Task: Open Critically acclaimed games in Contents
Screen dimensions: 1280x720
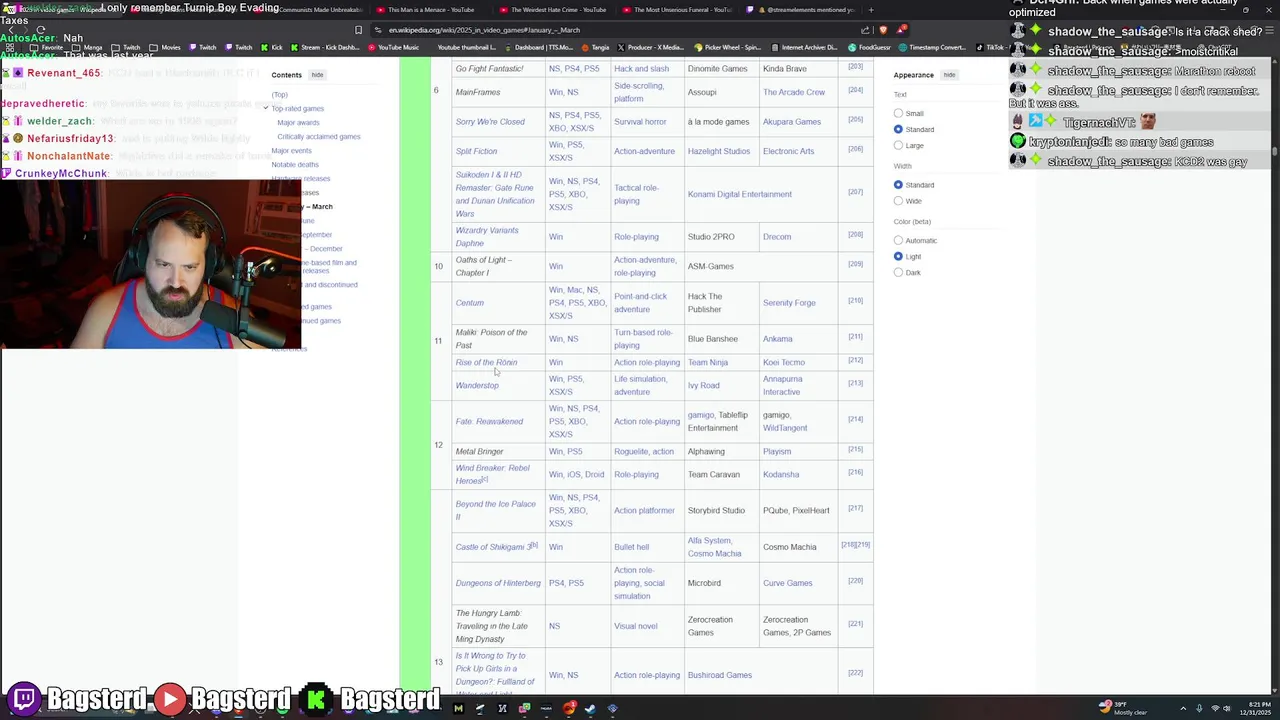Action: pyautogui.click(x=318, y=136)
